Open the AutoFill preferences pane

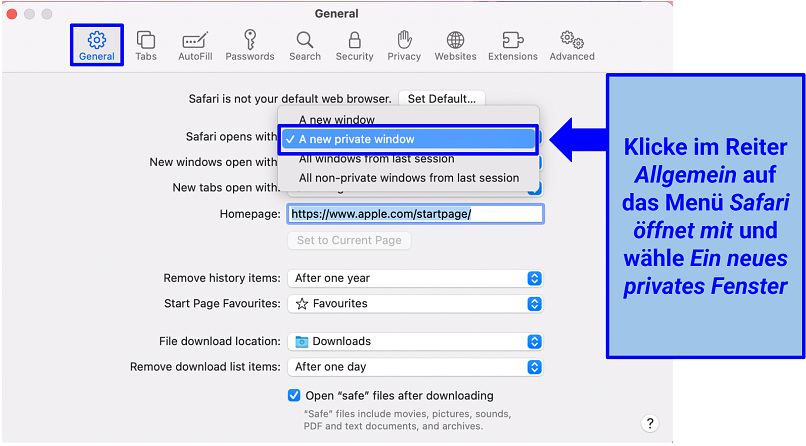click(195, 45)
